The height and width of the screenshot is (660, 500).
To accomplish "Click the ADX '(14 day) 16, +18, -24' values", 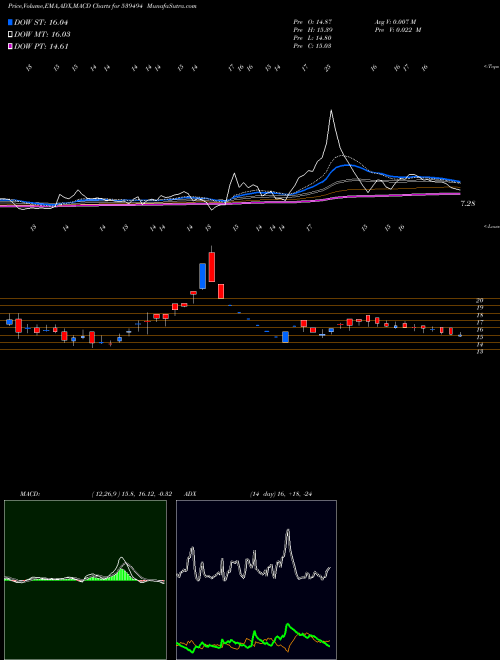I will tap(281, 494).
